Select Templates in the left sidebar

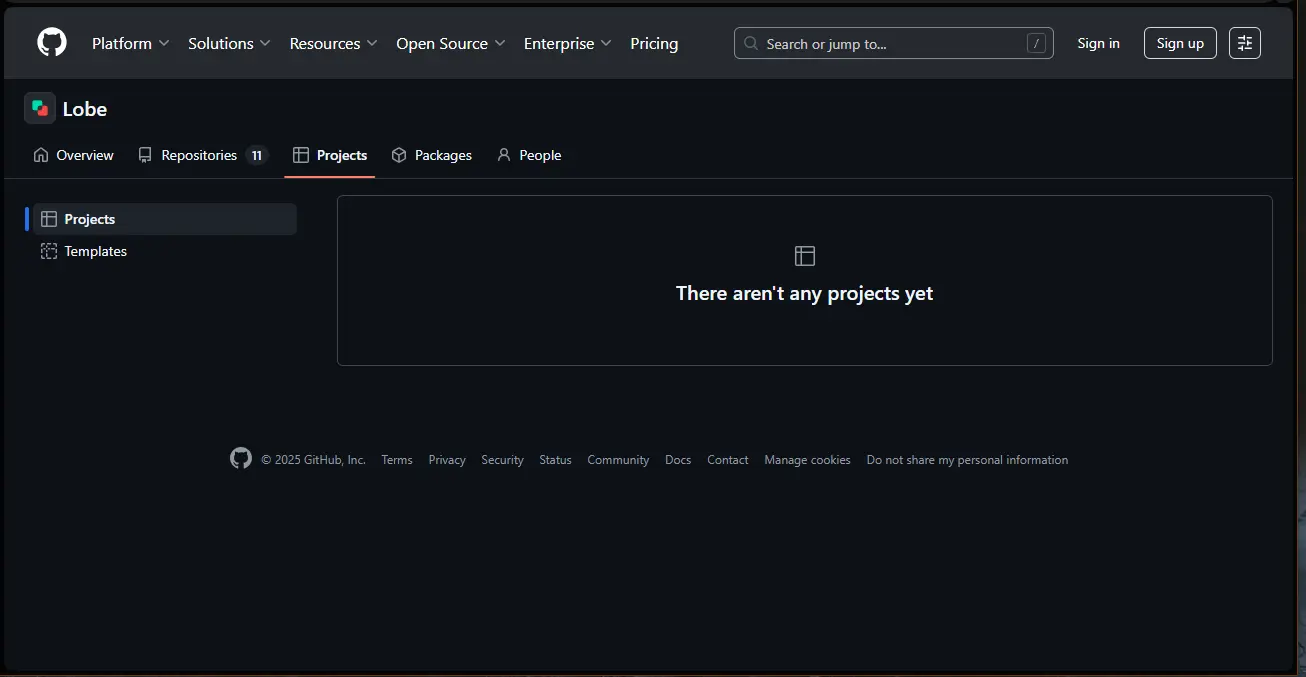165,251
